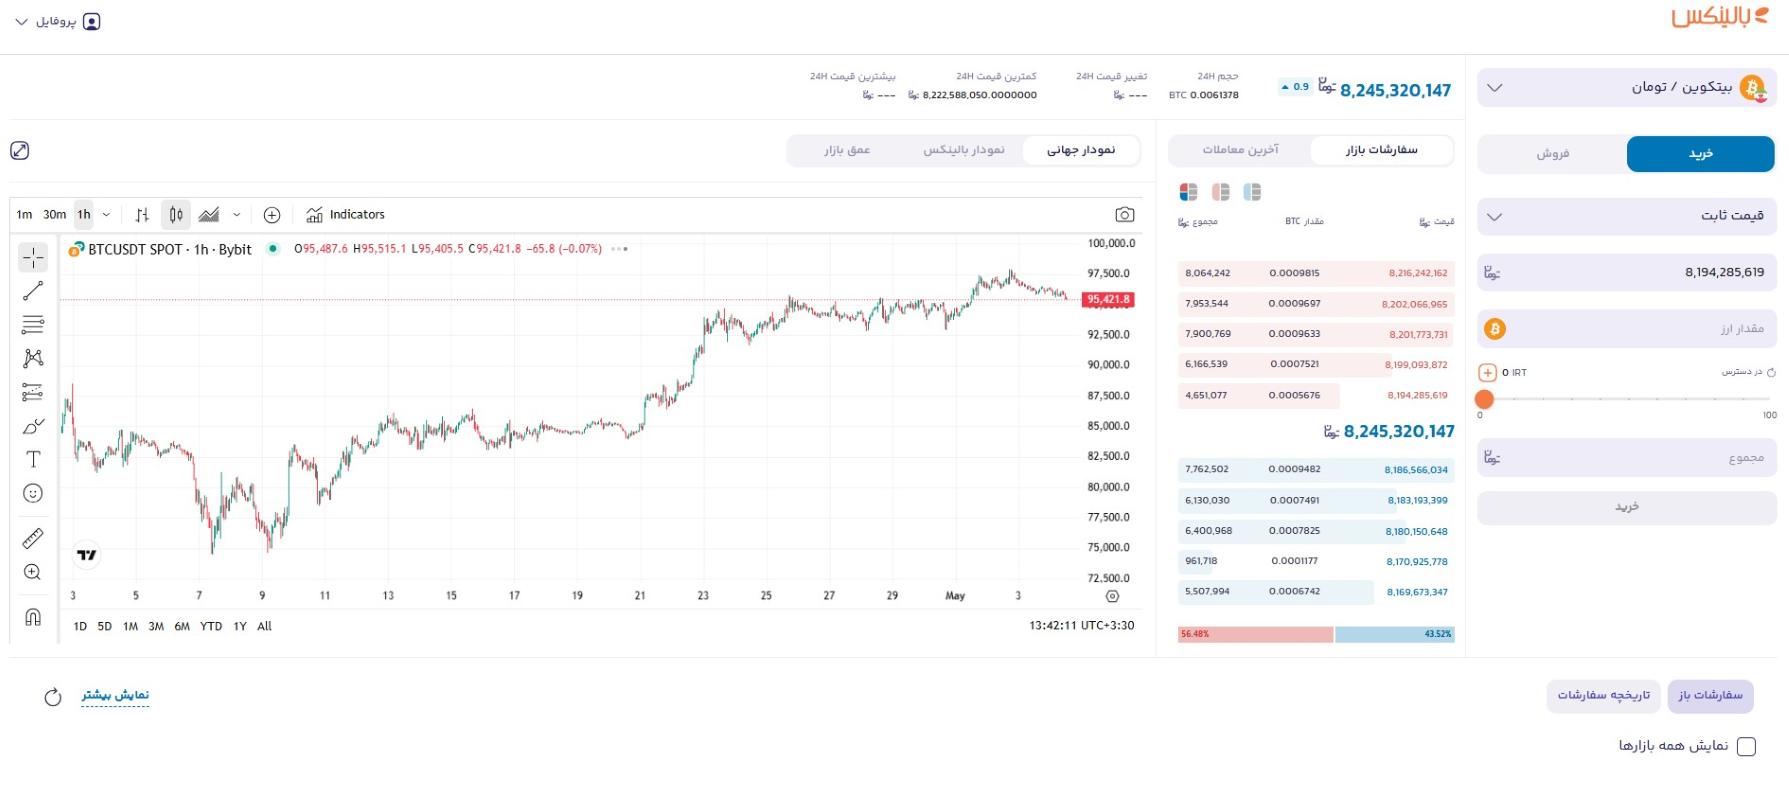
Task: Switch to the market depth tab
Action: (847, 150)
